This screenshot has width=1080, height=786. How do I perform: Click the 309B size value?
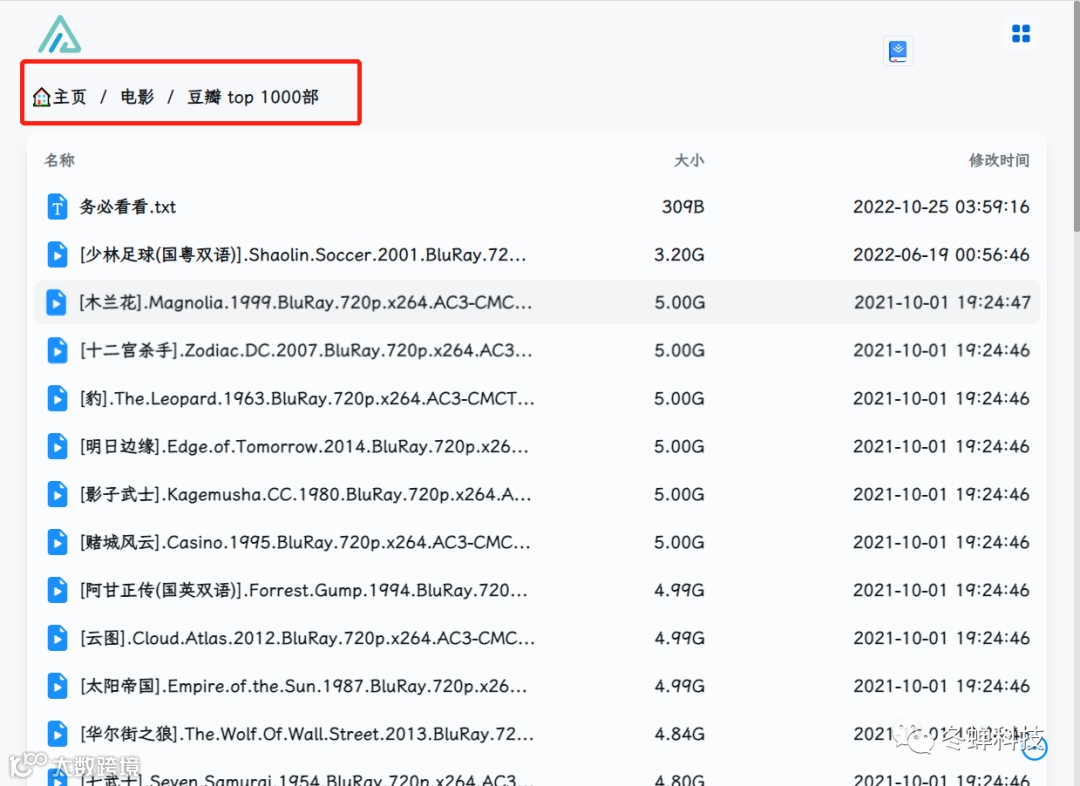683,207
